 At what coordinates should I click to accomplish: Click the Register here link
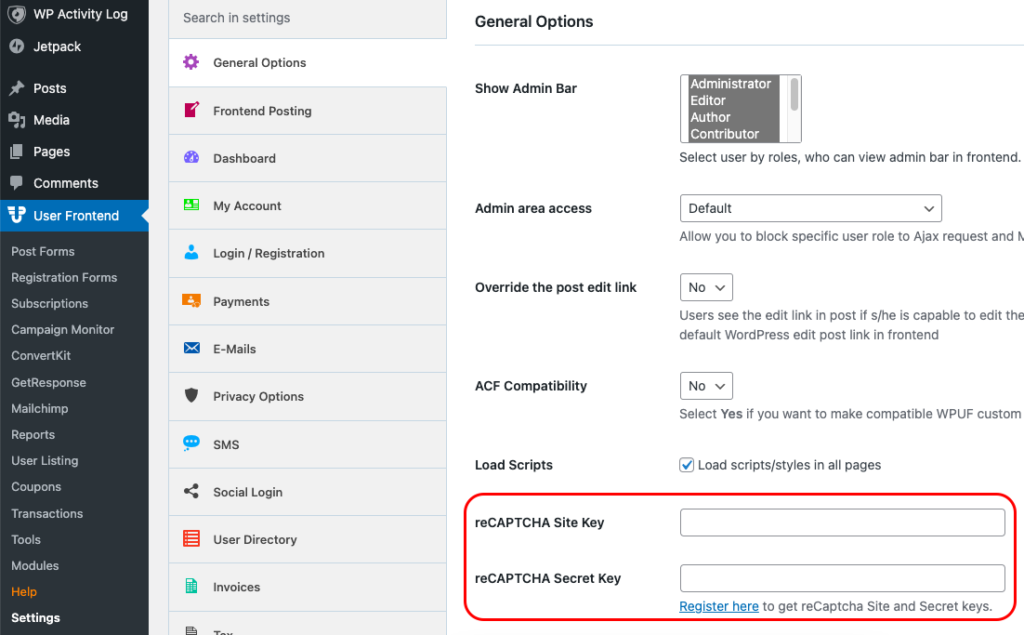tap(719, 606)
